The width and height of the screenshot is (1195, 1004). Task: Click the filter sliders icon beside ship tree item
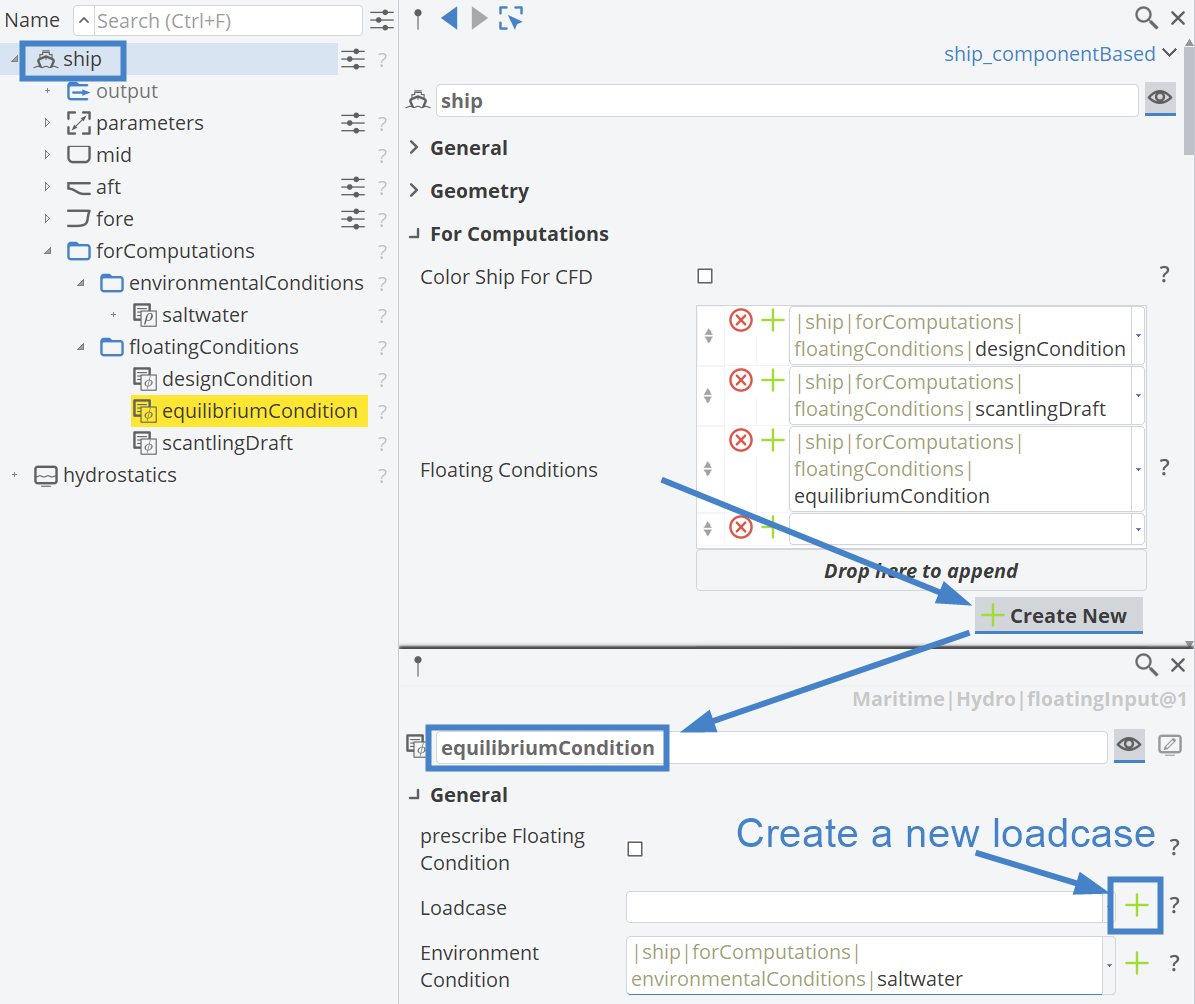pos(353,60)
